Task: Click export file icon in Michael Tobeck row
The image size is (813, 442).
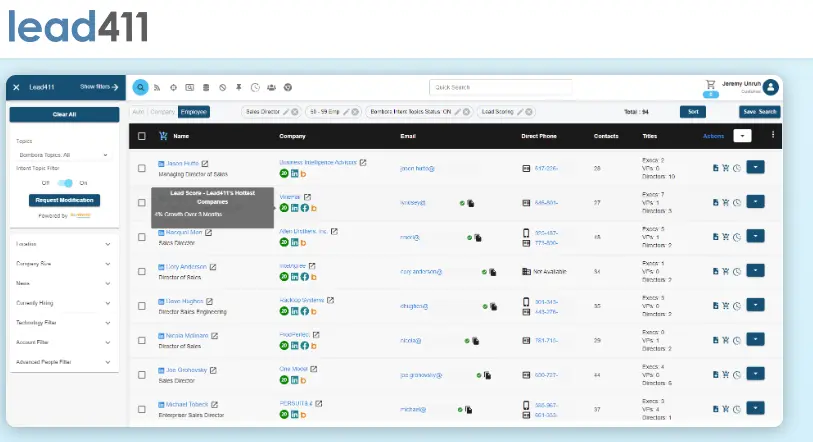Action: tap(716, 409)
